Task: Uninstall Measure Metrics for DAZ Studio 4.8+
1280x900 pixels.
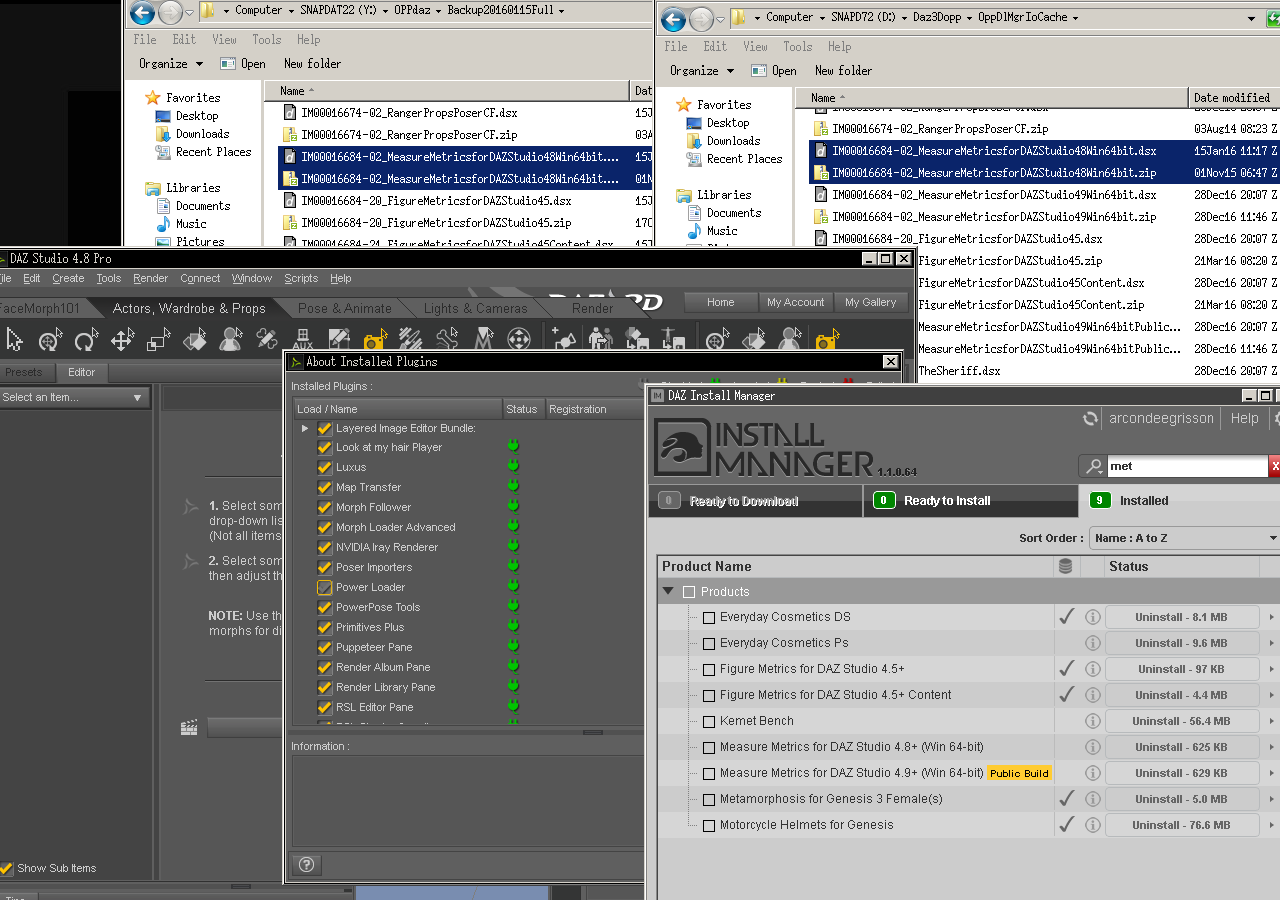Action: click(x=1181, y=747)
